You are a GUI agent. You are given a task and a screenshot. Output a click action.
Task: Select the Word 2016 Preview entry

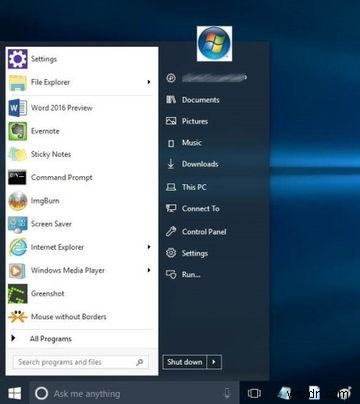tap(82, 108)
